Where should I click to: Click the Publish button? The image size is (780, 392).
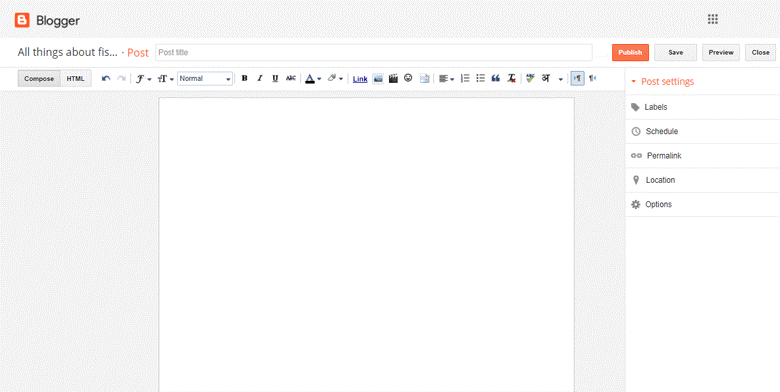630,52
